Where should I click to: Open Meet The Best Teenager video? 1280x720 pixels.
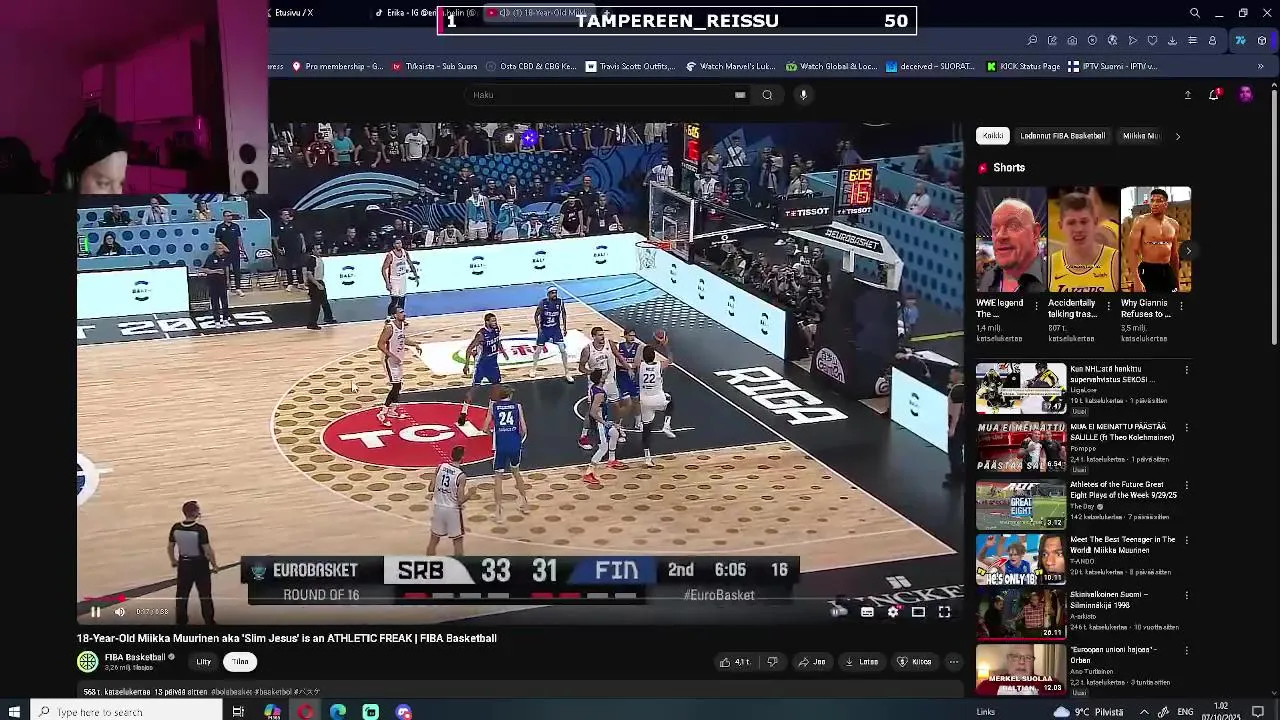point(1021,559)
